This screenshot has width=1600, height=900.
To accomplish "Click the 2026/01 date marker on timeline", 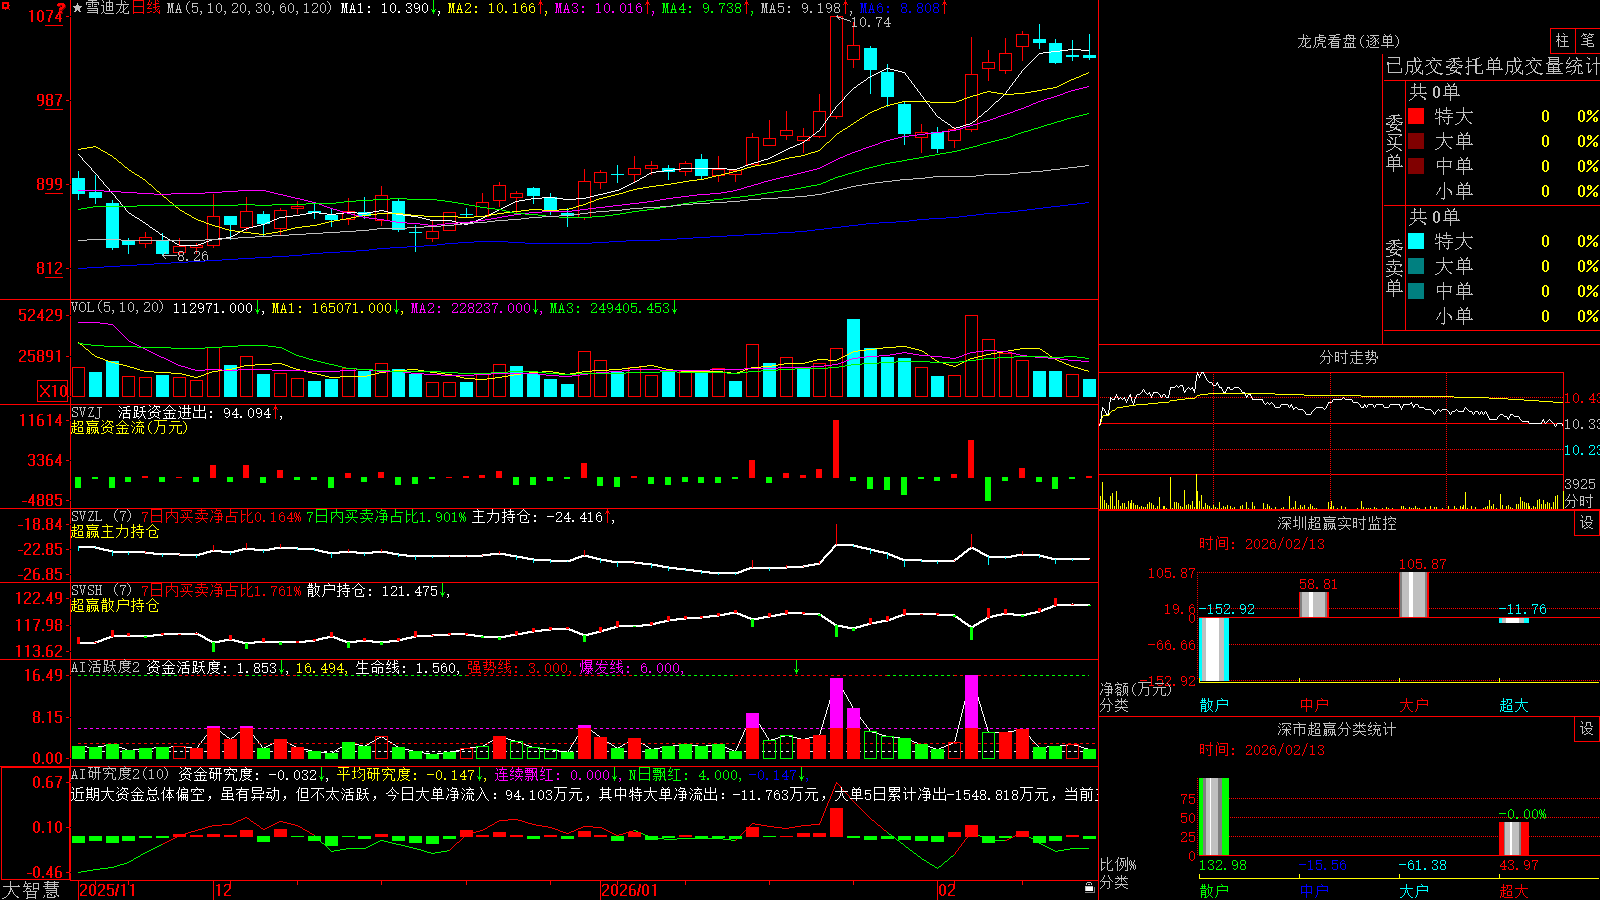I will [x=630, y=890].
